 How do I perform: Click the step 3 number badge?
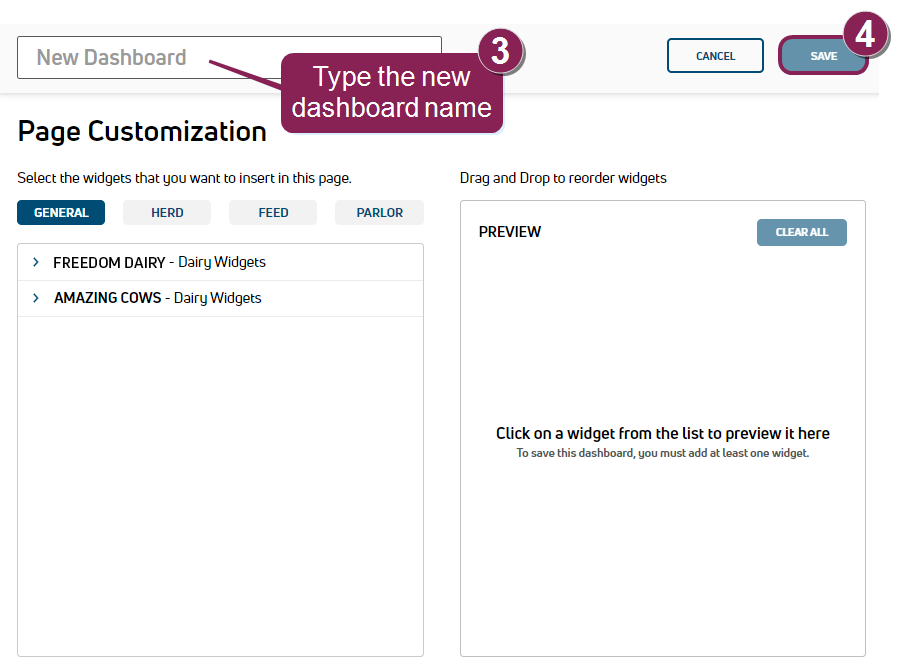click(x=501, y=52)
